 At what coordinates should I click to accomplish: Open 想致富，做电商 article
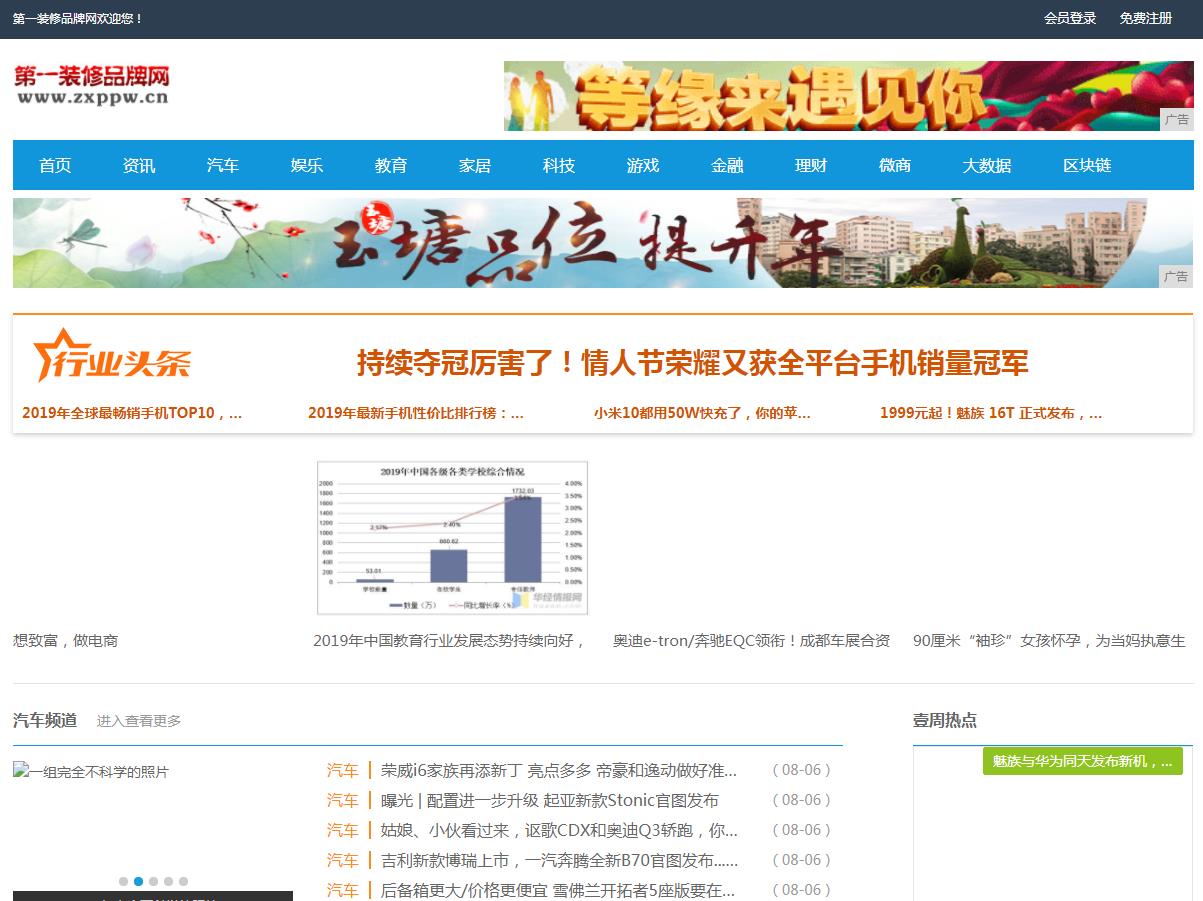pos(66,641)
